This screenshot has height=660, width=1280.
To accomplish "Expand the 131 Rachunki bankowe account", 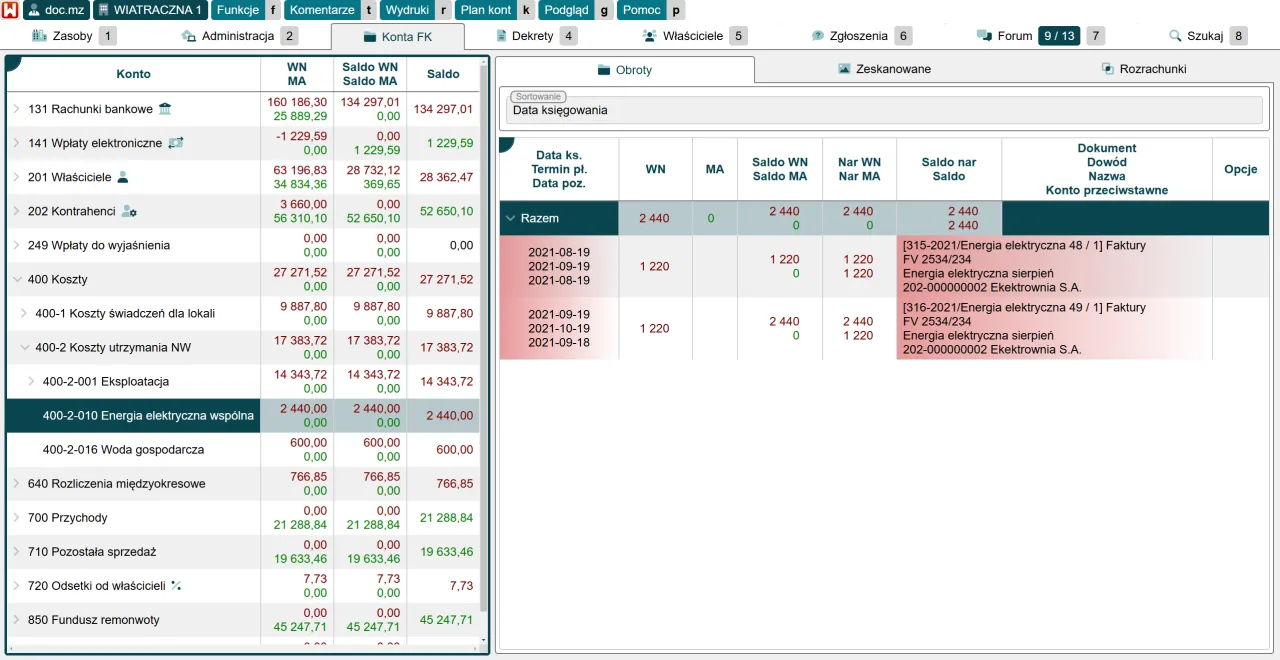I will [16, 109].
